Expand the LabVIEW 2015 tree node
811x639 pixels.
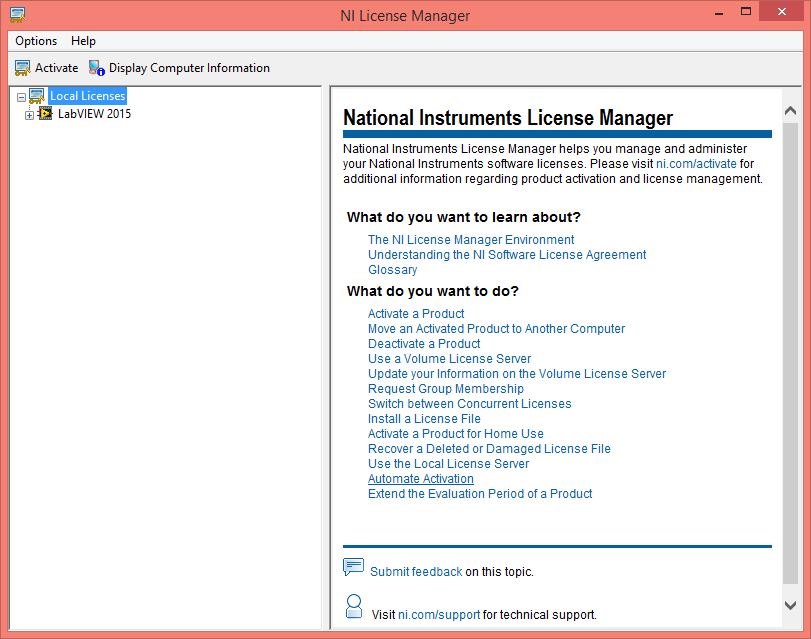coord(29,115)
